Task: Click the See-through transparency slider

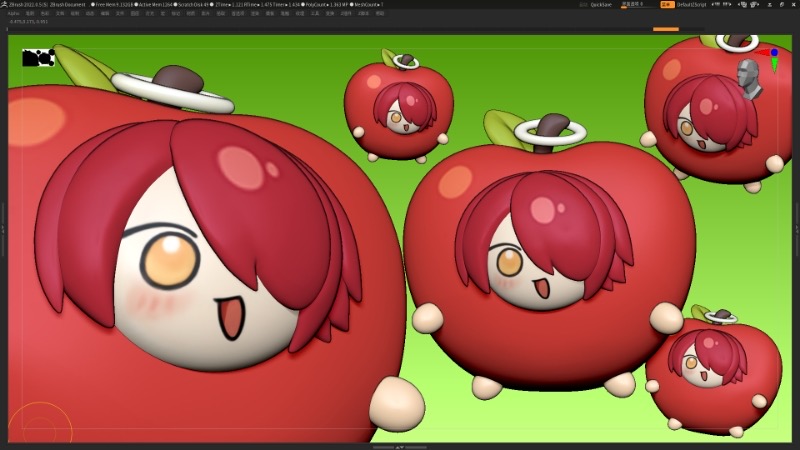Action: [x=639, y=5]
